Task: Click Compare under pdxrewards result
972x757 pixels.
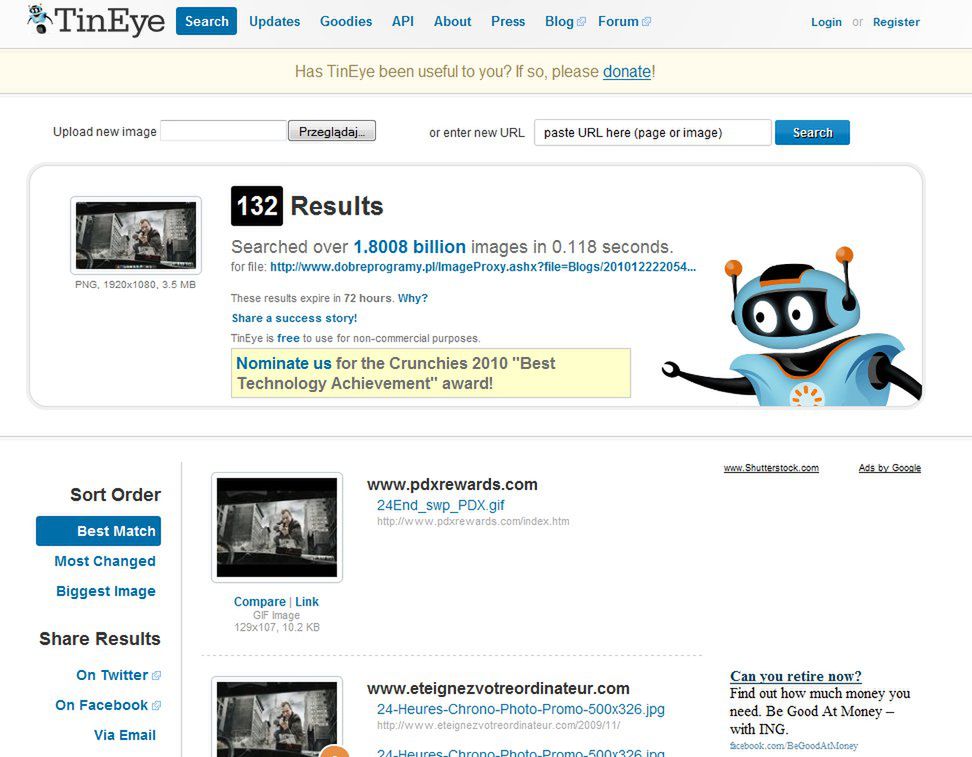Action: (x=260, y=602)
